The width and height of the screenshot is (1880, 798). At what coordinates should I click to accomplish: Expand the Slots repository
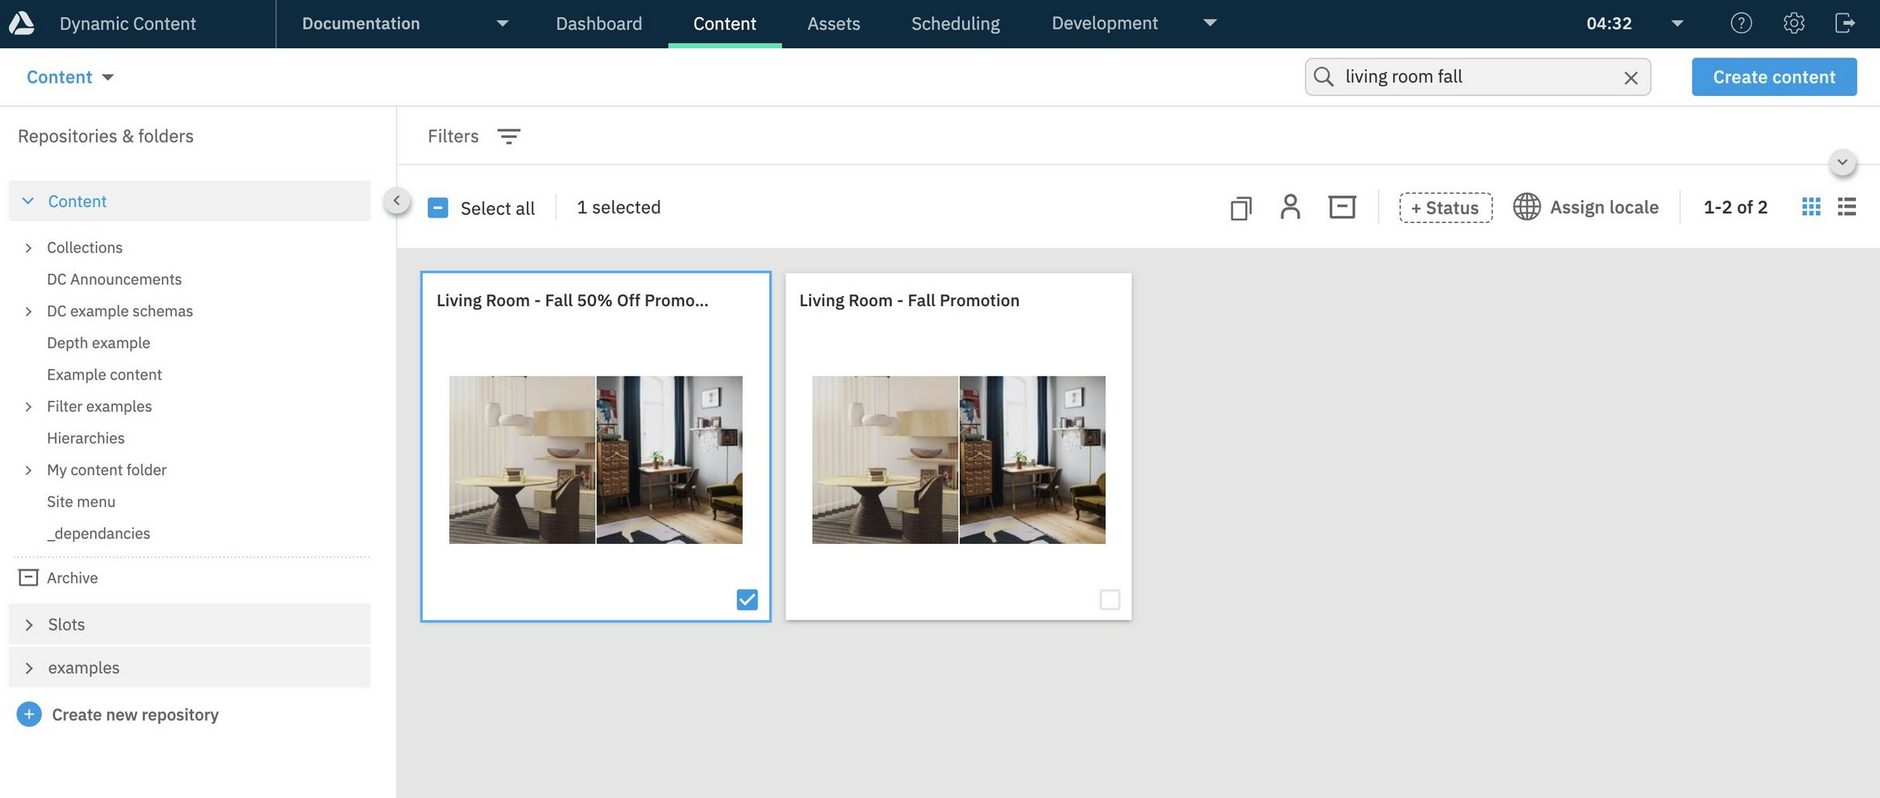(x=28, y=625)
